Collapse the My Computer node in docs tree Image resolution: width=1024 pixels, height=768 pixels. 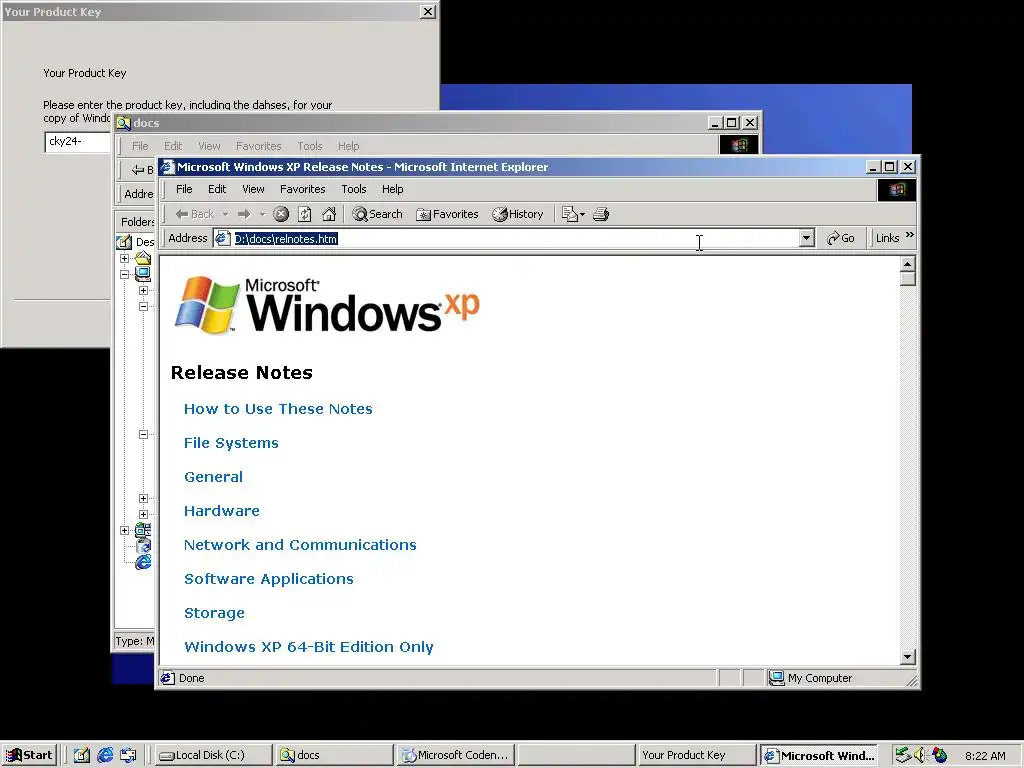pos(124,275)
